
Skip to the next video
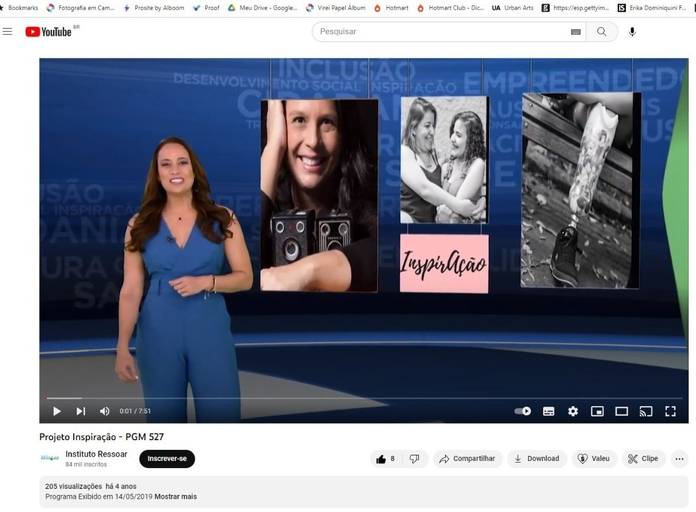(x=81, y=411)
